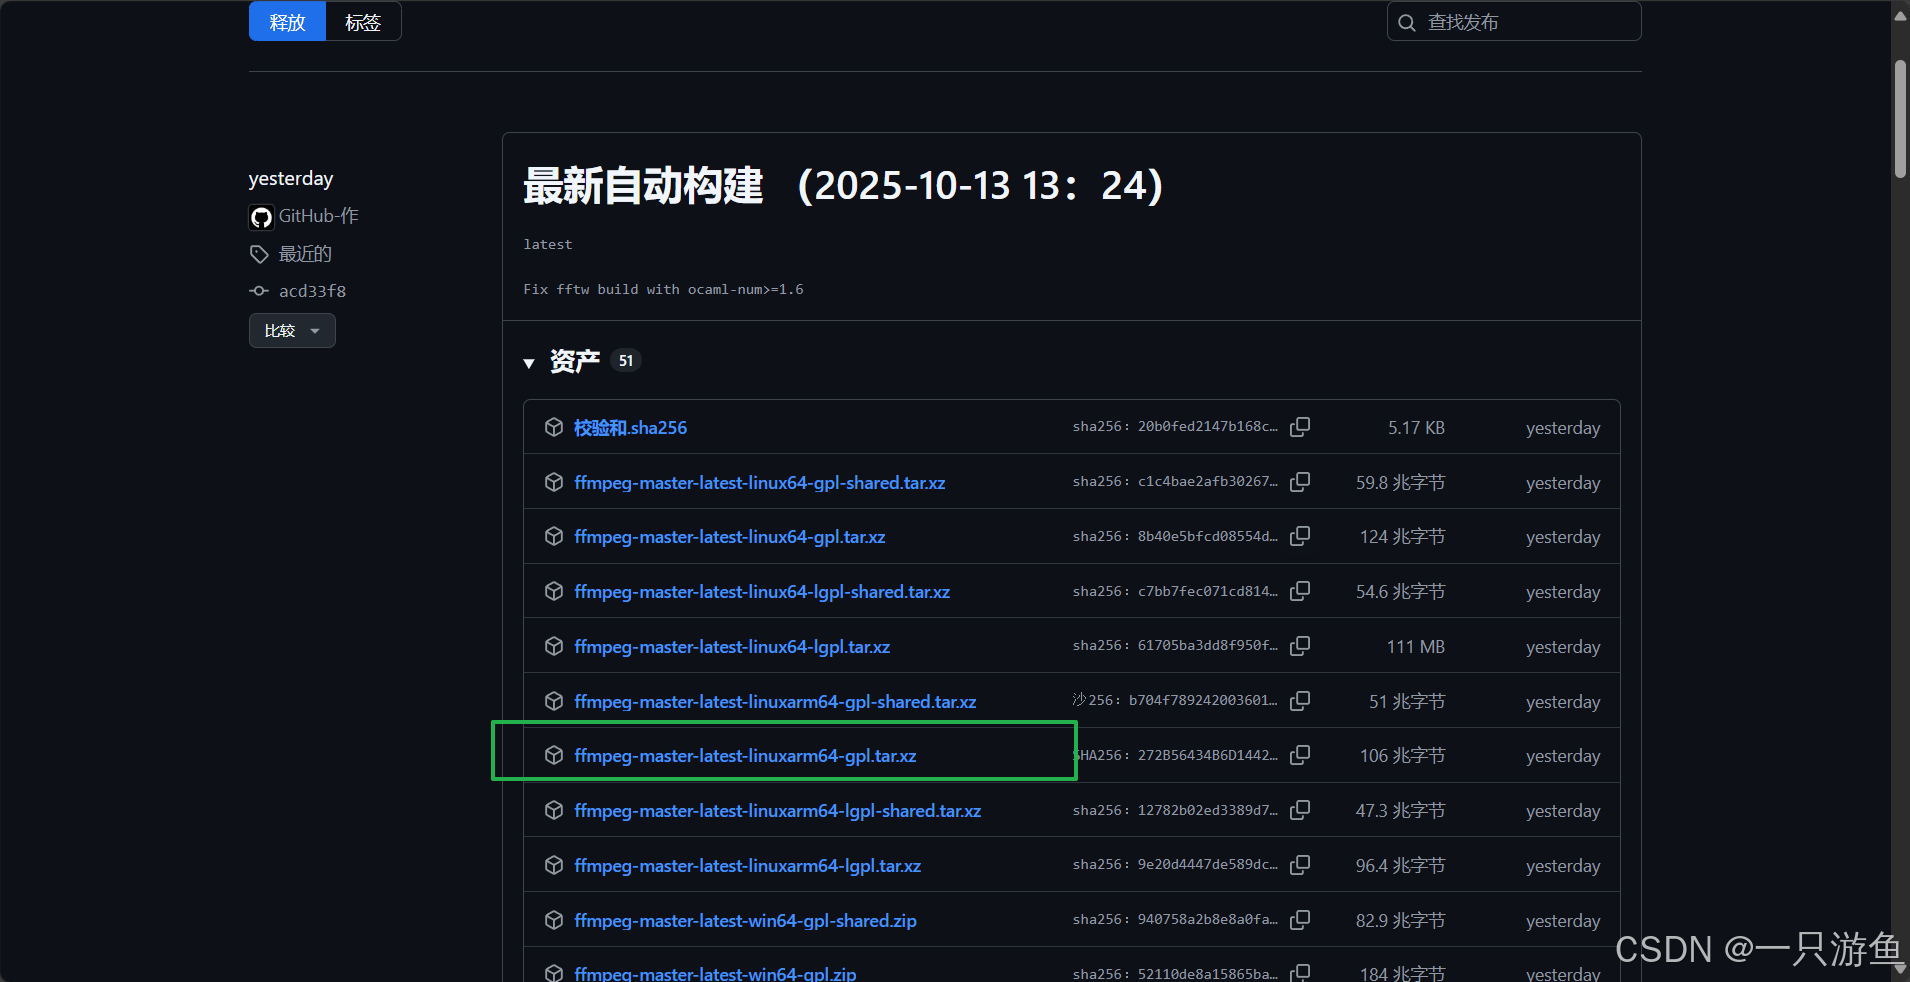Image resolution: width=1910 pixels, height=982 pixels.
Task: Click the tag icon beside 最近的
Action: pyautogui.click(x=259, y=254)
